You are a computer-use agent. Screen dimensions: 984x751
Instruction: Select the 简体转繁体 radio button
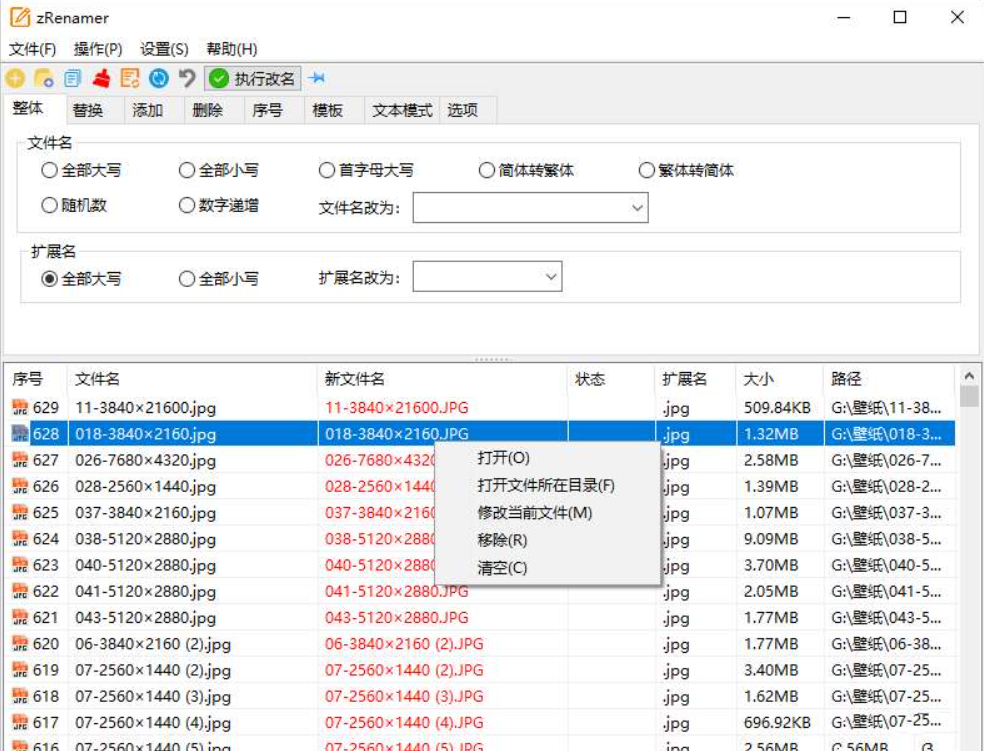click(x=487, y=171)
